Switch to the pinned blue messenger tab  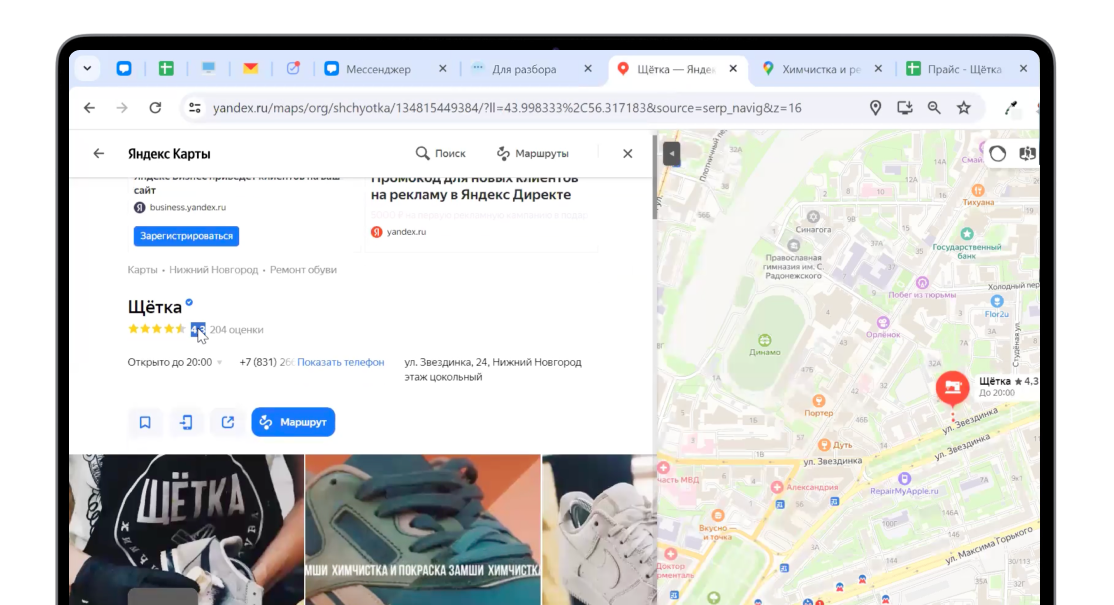tap(124, 69)
